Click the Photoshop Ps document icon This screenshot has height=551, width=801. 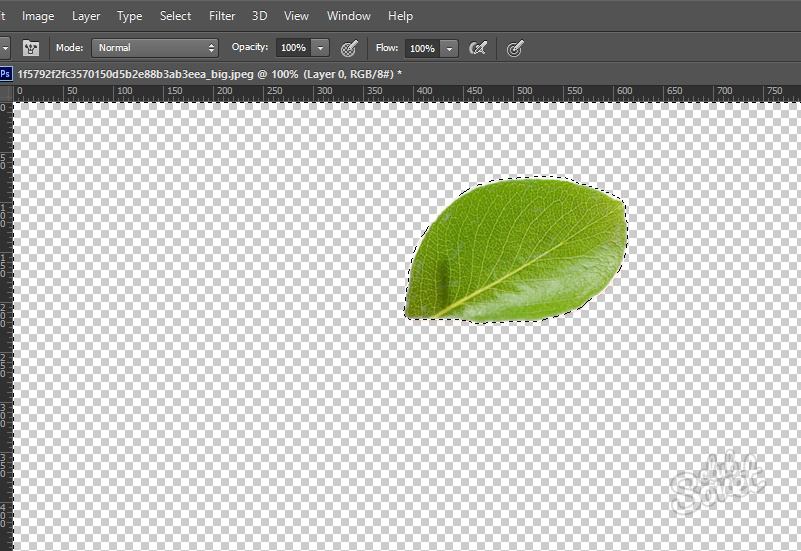click(6, 74)
